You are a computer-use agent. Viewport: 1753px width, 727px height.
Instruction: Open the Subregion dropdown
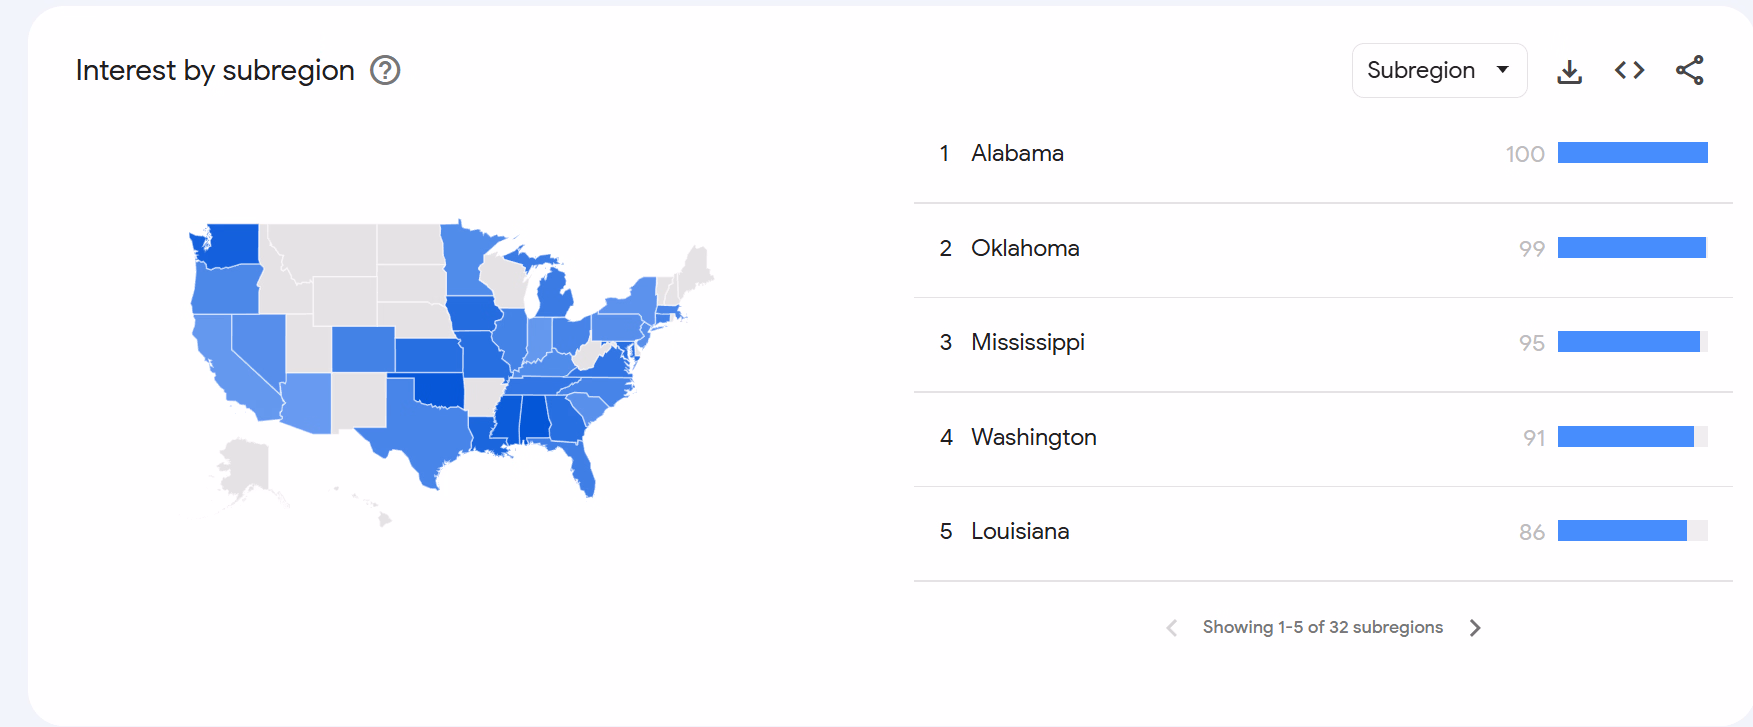point(1439,70)
